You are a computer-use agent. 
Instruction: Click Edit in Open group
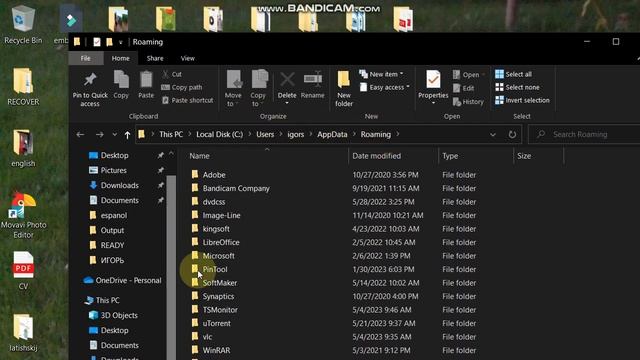coord(464,88)
